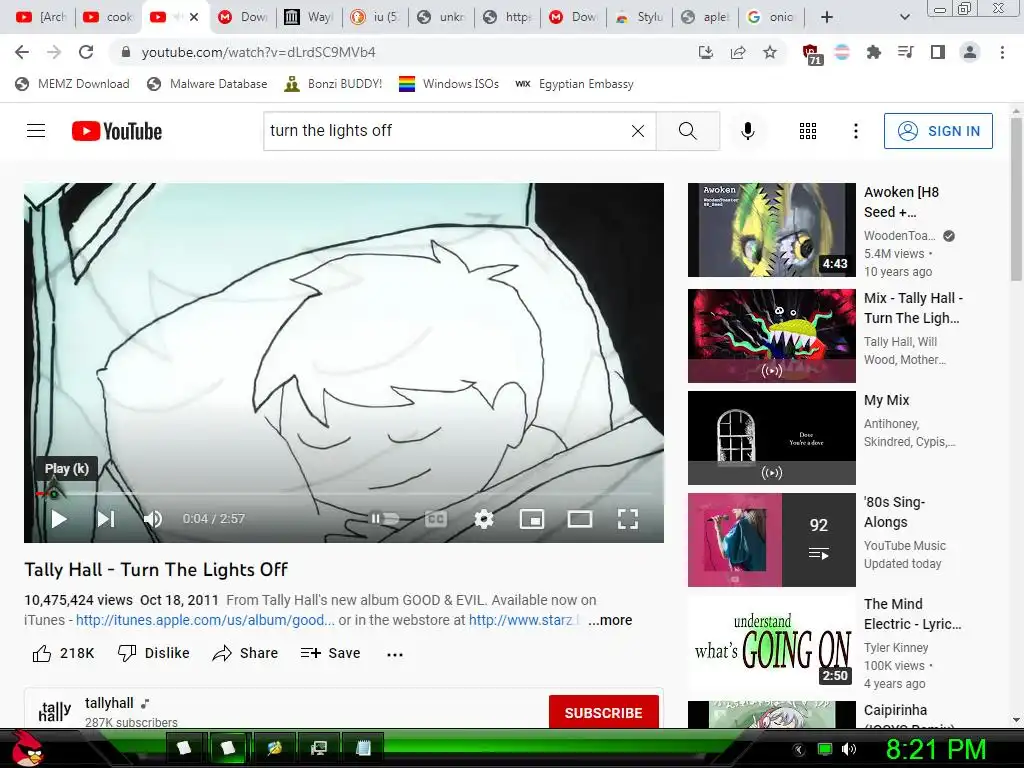
Task: Clear the YouTube search query
Action: click(x=638, y=131)
